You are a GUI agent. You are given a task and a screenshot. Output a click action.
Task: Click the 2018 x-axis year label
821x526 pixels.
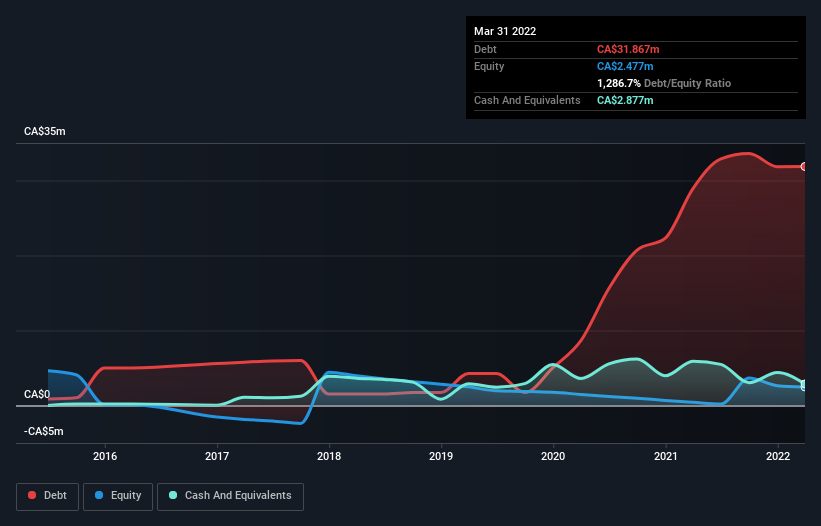coord(329,456)
